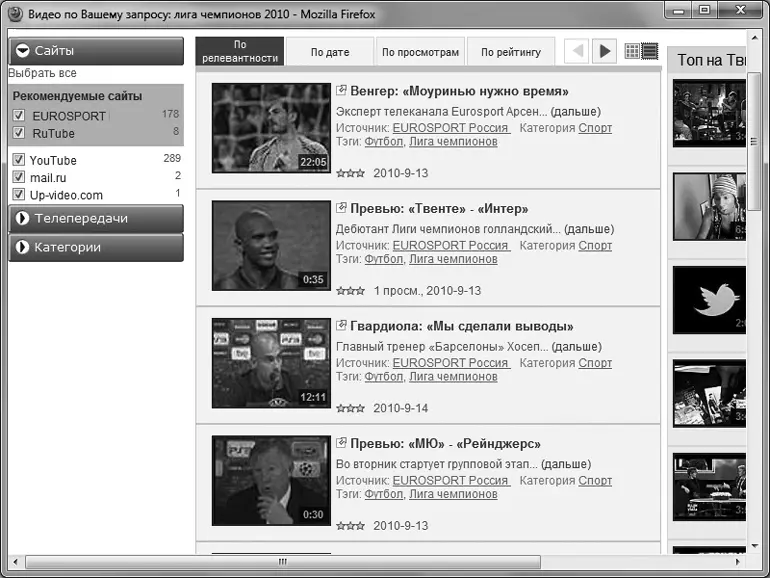Click the external-link icon beside МЮ title

341,442
